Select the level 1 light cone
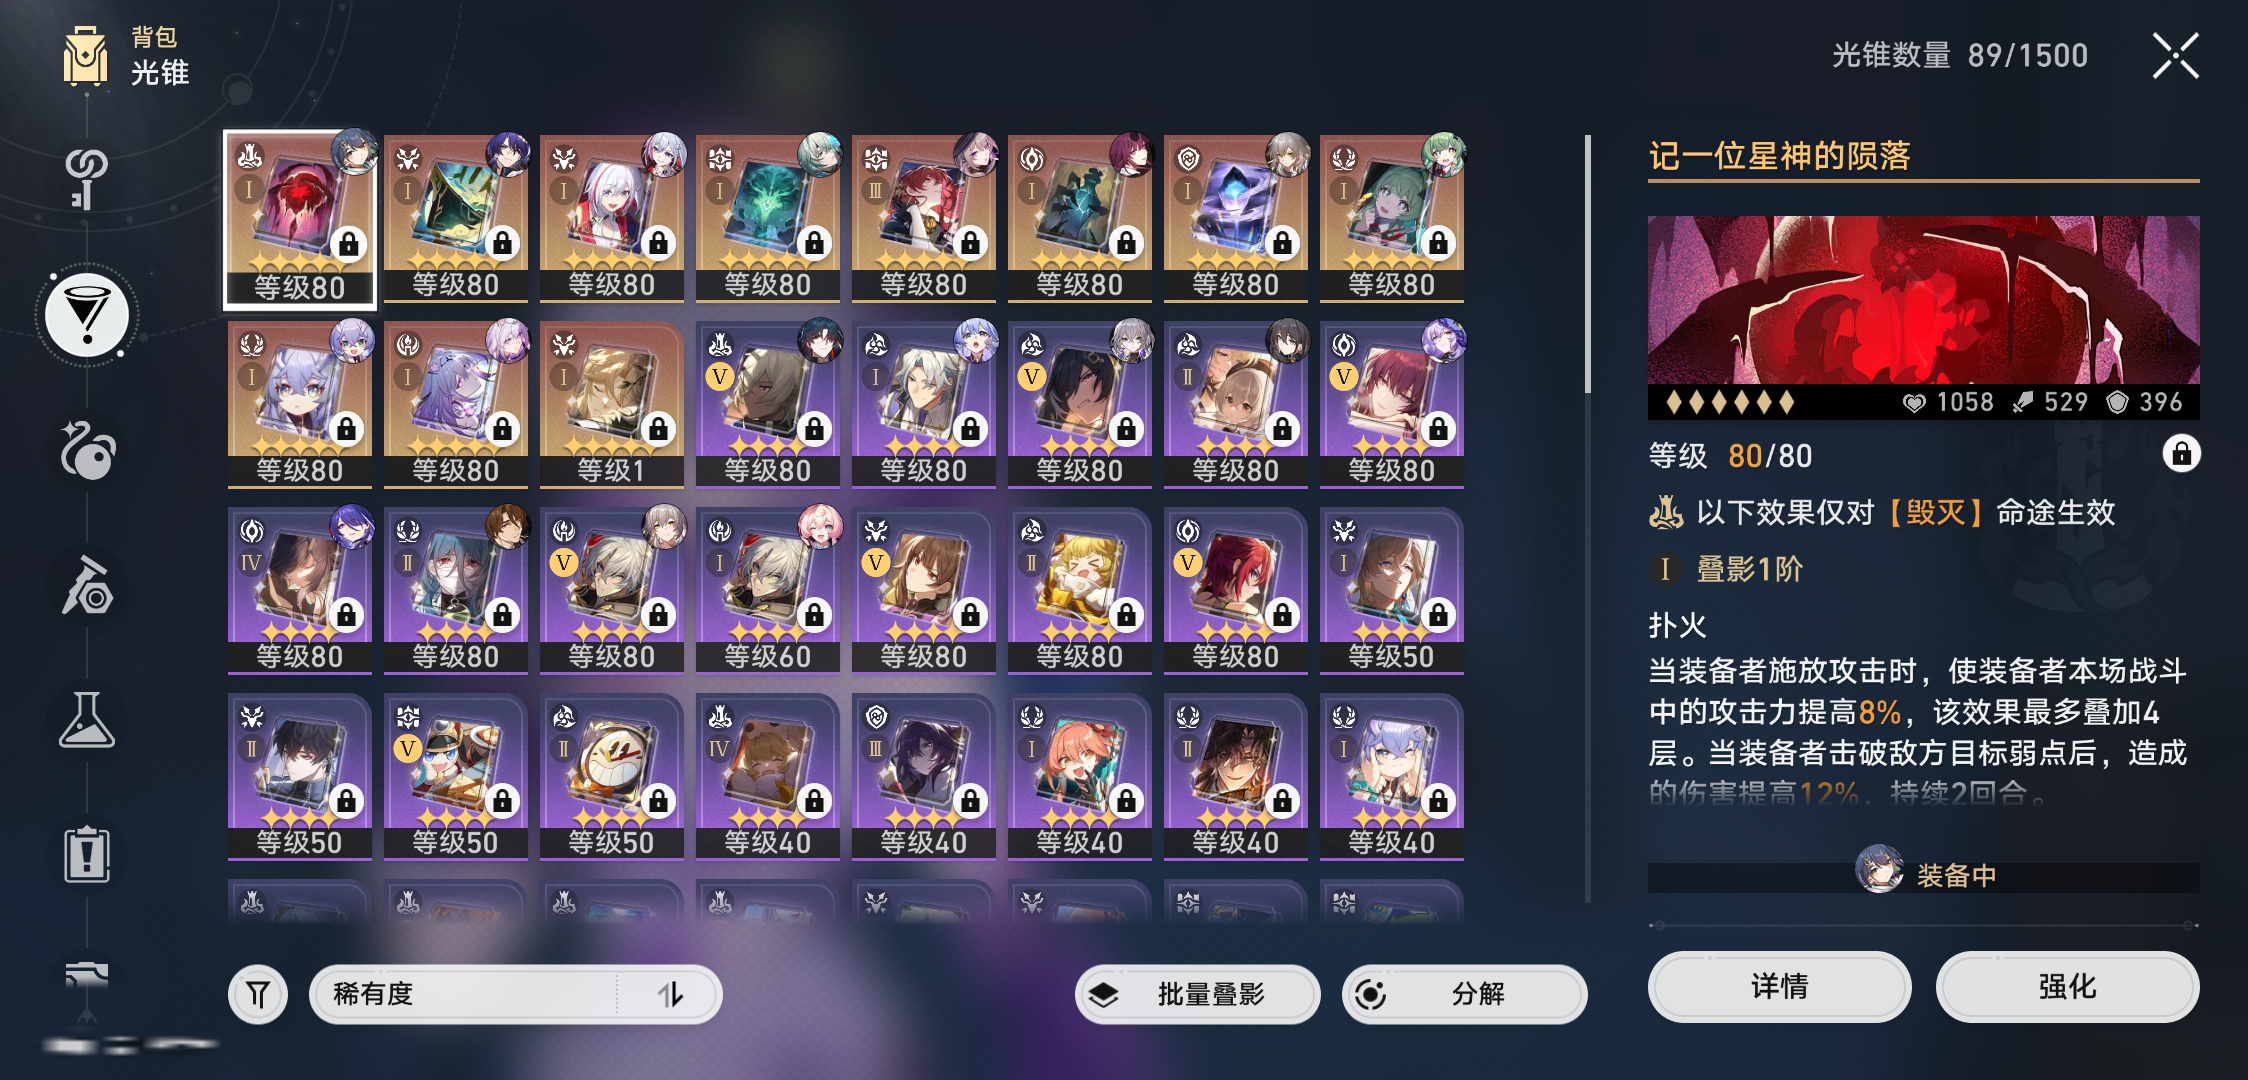The image size is (2248, 1080). (x=611, y=405)
